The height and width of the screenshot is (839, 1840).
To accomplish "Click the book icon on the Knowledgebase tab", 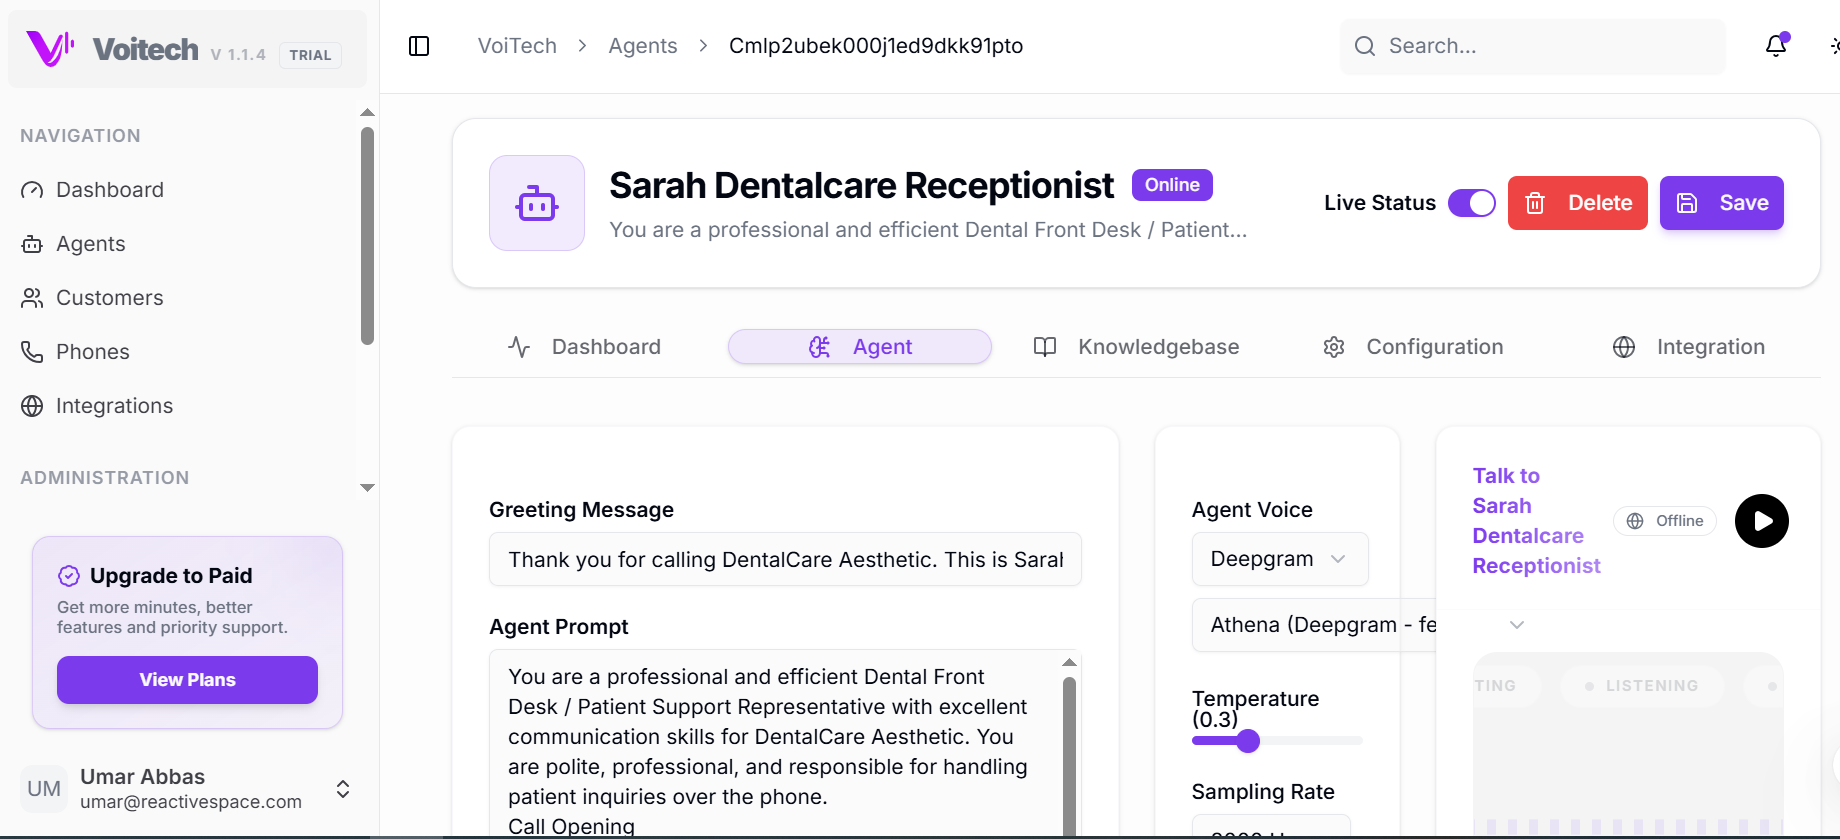I will (1045, 347).
